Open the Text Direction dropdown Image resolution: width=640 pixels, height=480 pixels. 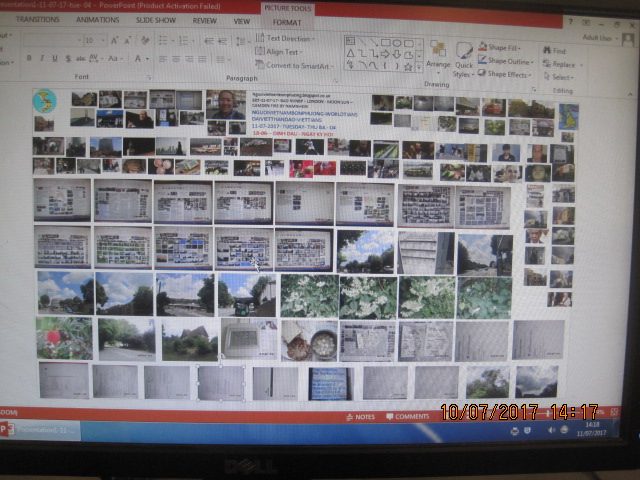point(285,38)
